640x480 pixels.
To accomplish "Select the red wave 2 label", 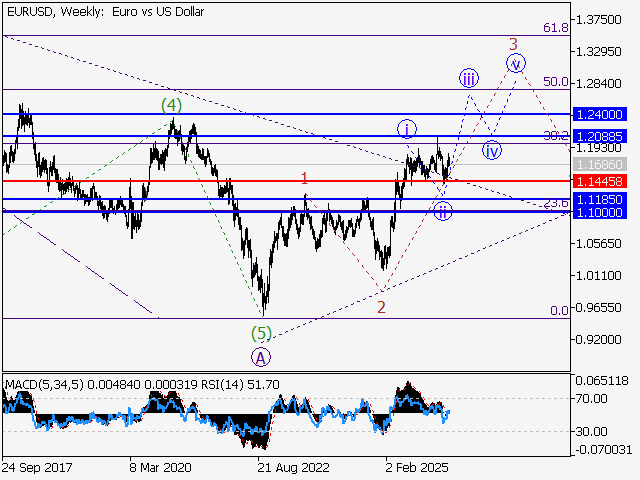I will [381, 307].
